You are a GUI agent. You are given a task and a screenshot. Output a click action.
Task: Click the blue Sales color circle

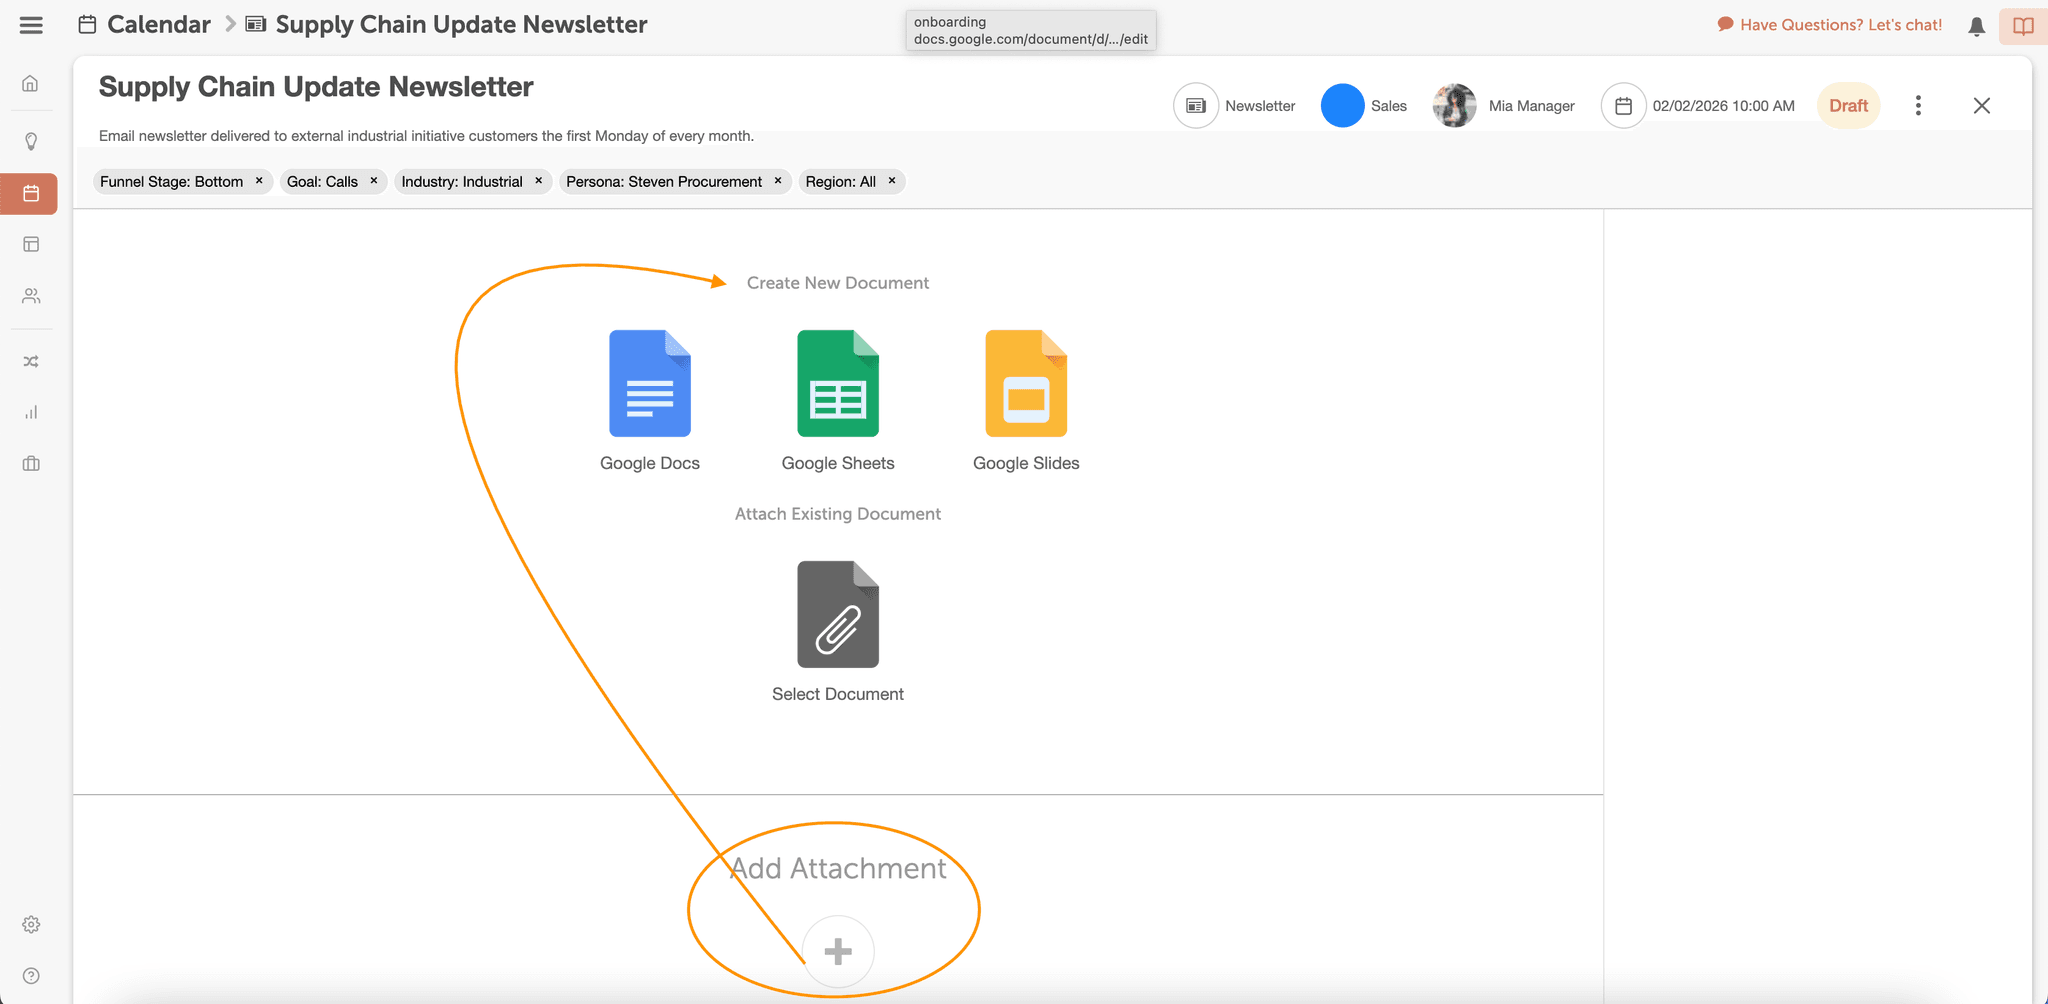1342,104
